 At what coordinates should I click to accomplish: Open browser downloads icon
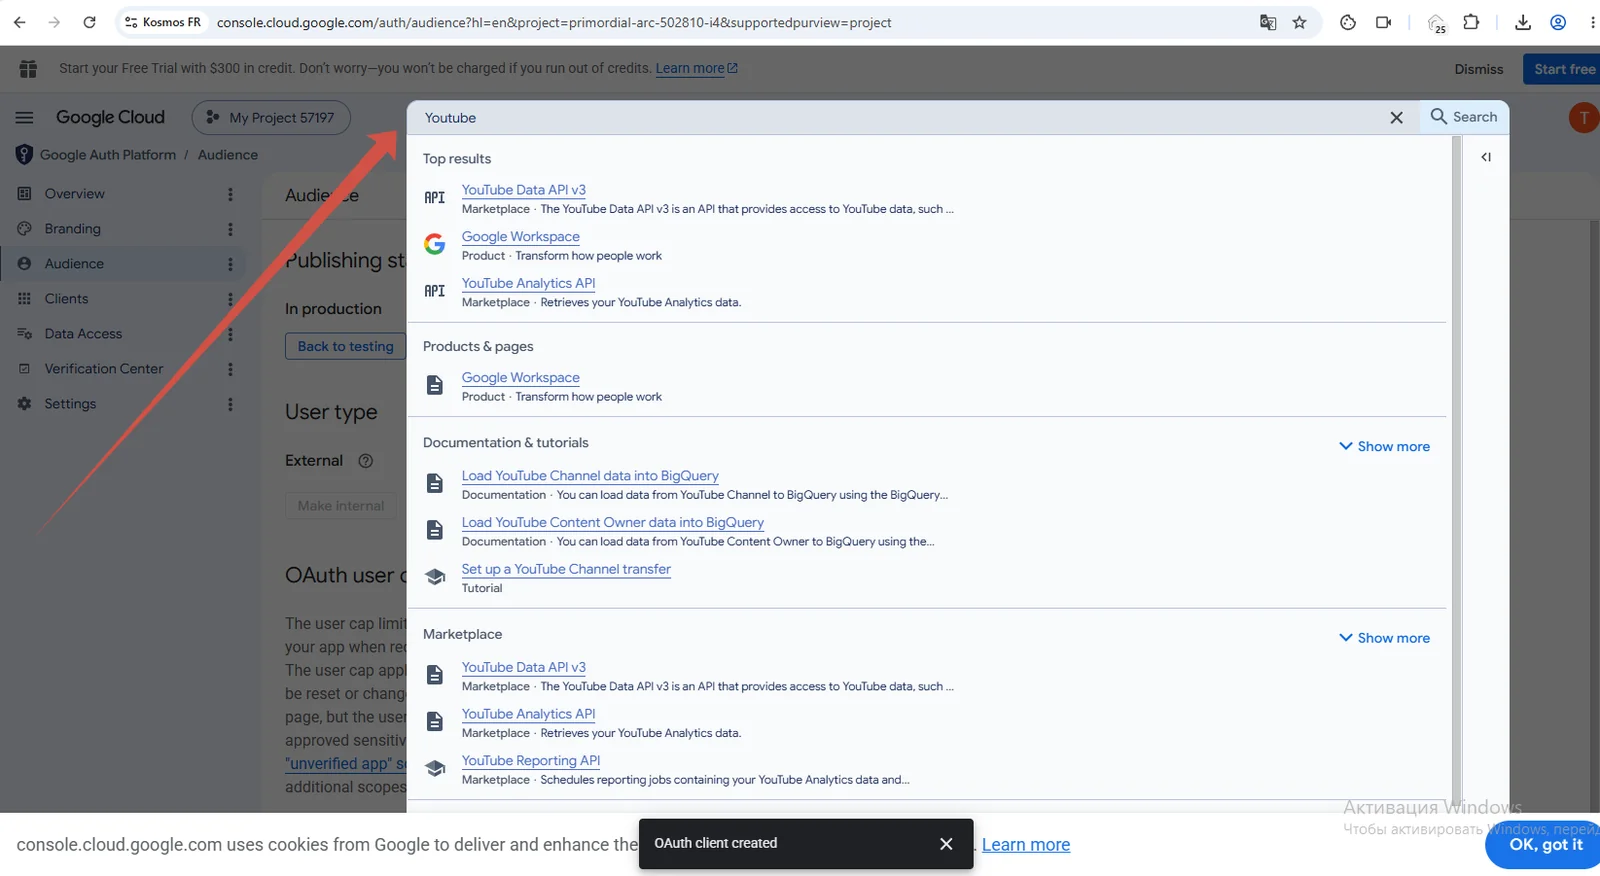click(1523, 22)
